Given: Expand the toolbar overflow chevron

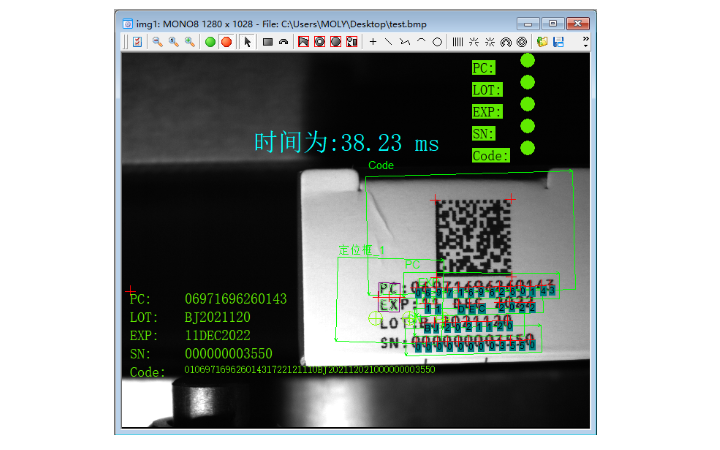Looking at the screenshot, I should [585, 42].
